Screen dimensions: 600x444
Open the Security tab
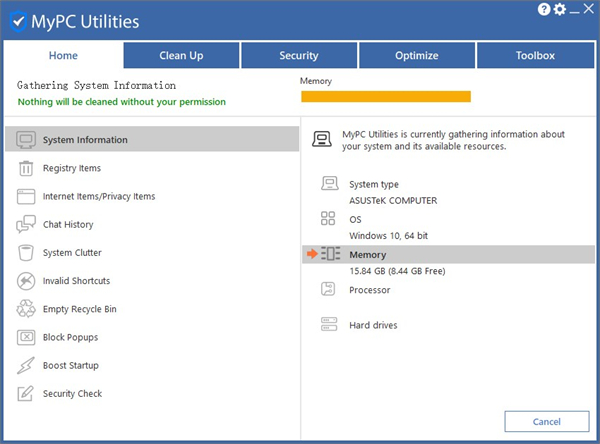click(299, 56)
